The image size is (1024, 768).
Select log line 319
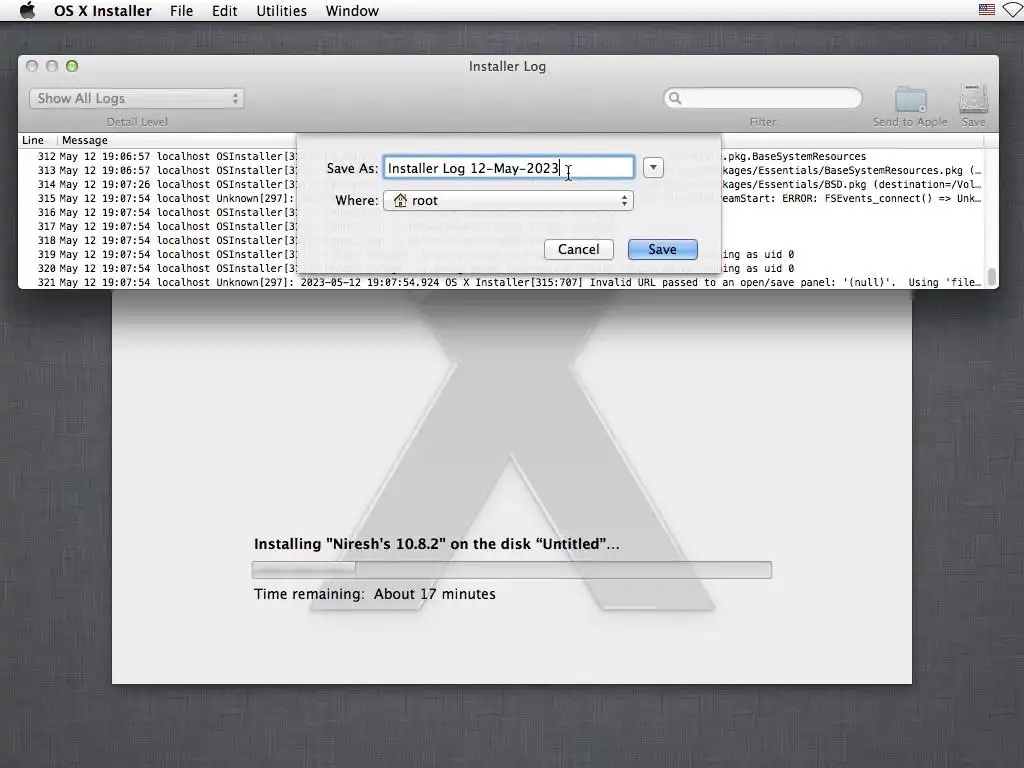tap(502, 255)
